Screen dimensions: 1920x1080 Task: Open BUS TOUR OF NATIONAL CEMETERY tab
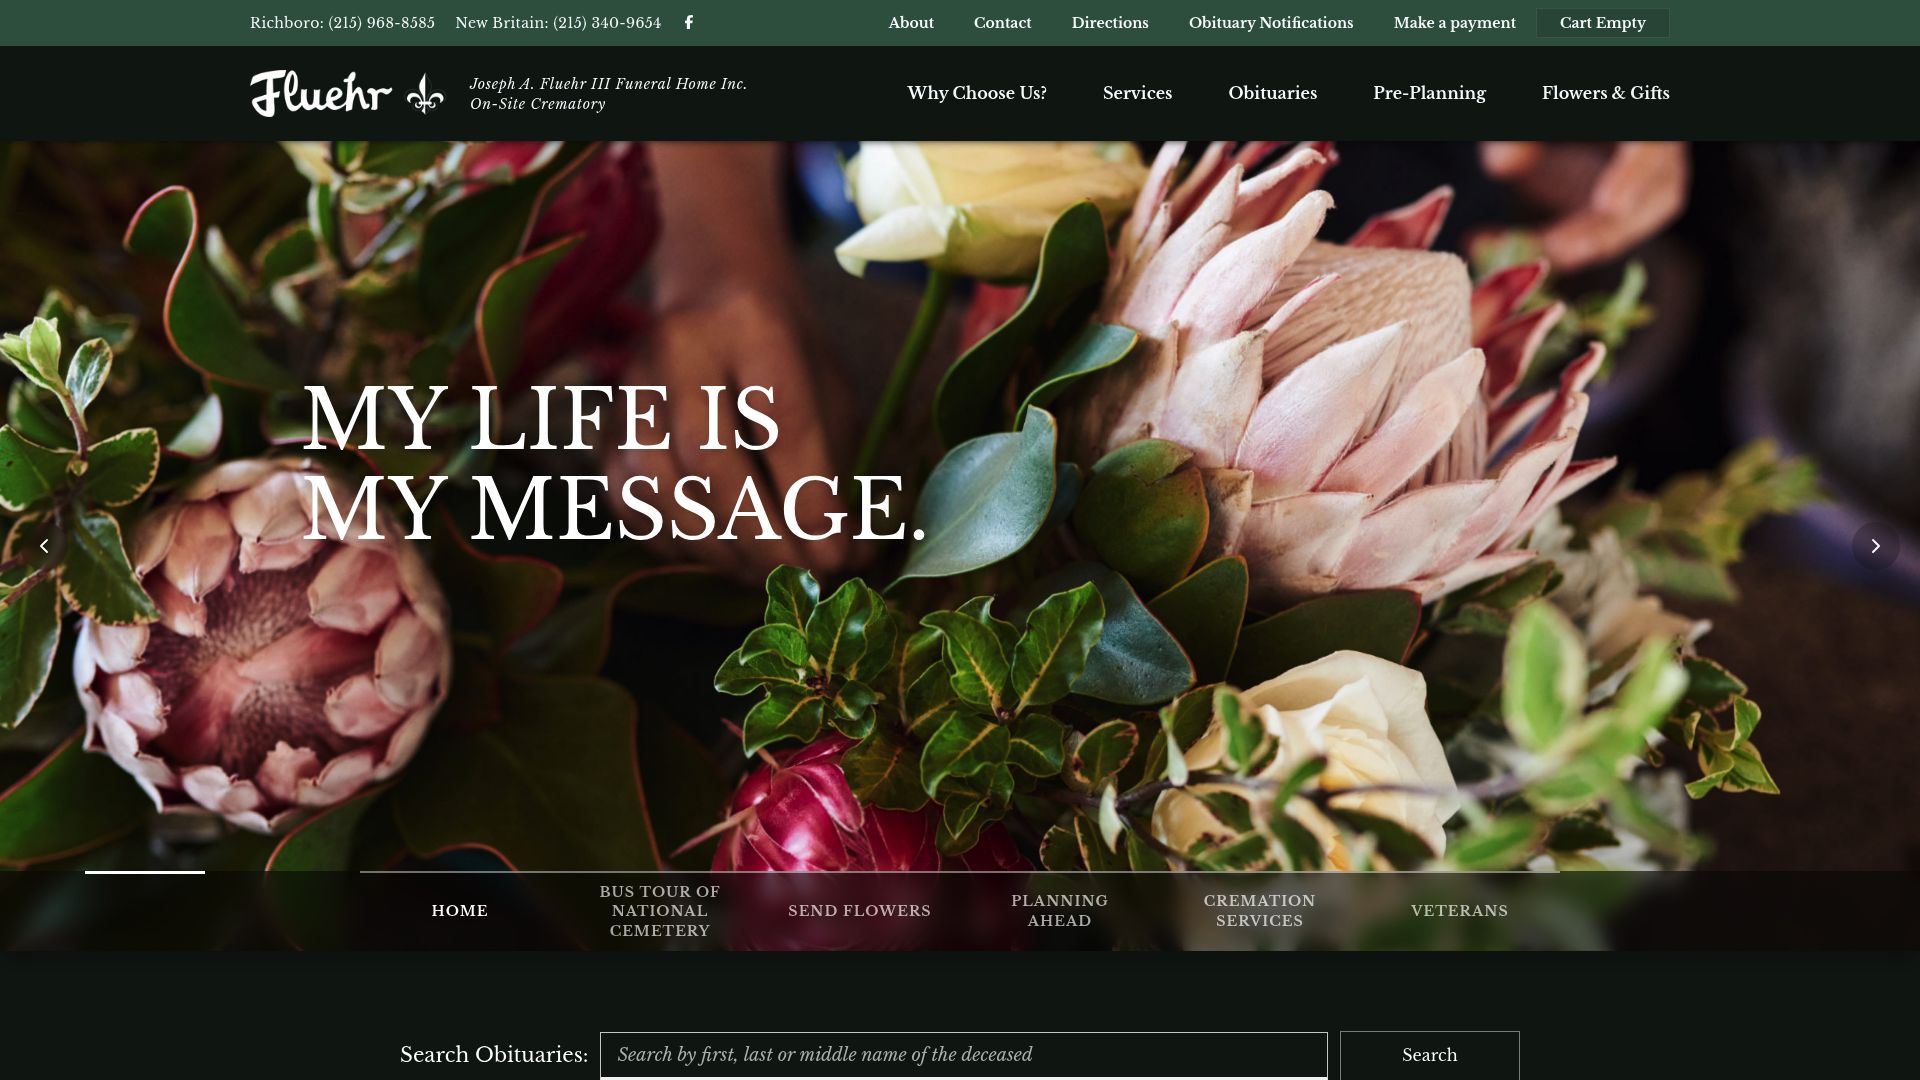[x=659, y=910]
